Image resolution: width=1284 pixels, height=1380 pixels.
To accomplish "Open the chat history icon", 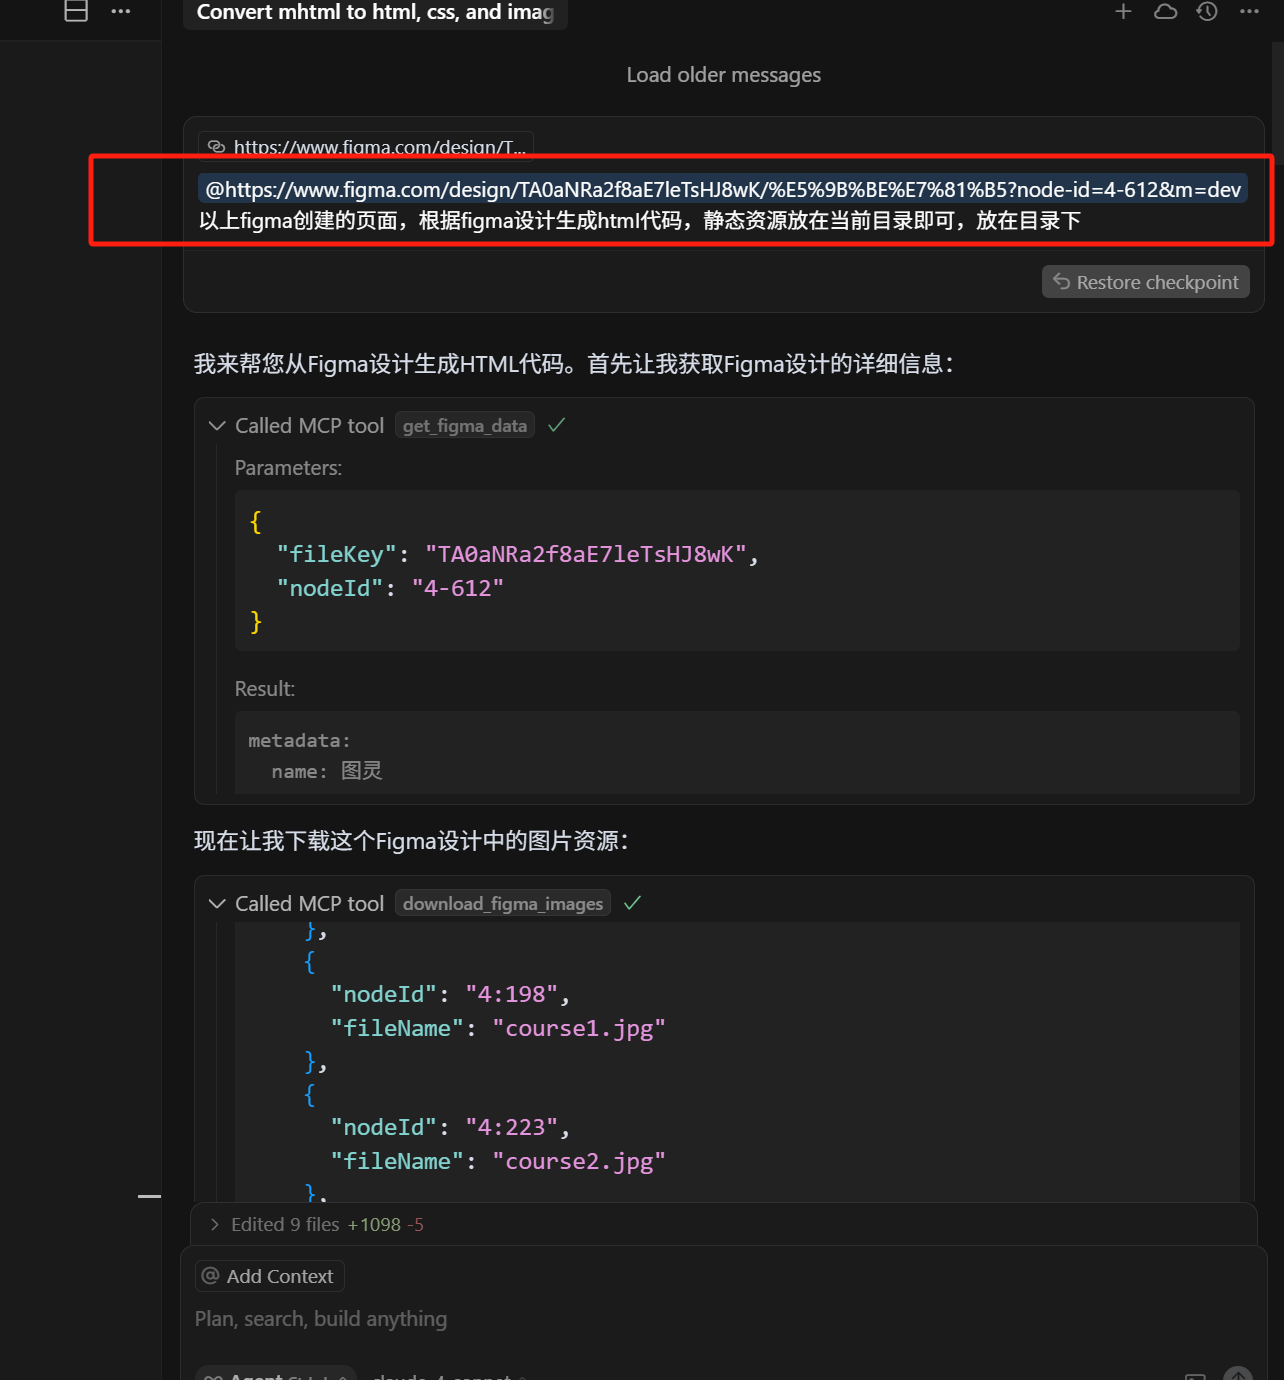I will coord(1206,12).
